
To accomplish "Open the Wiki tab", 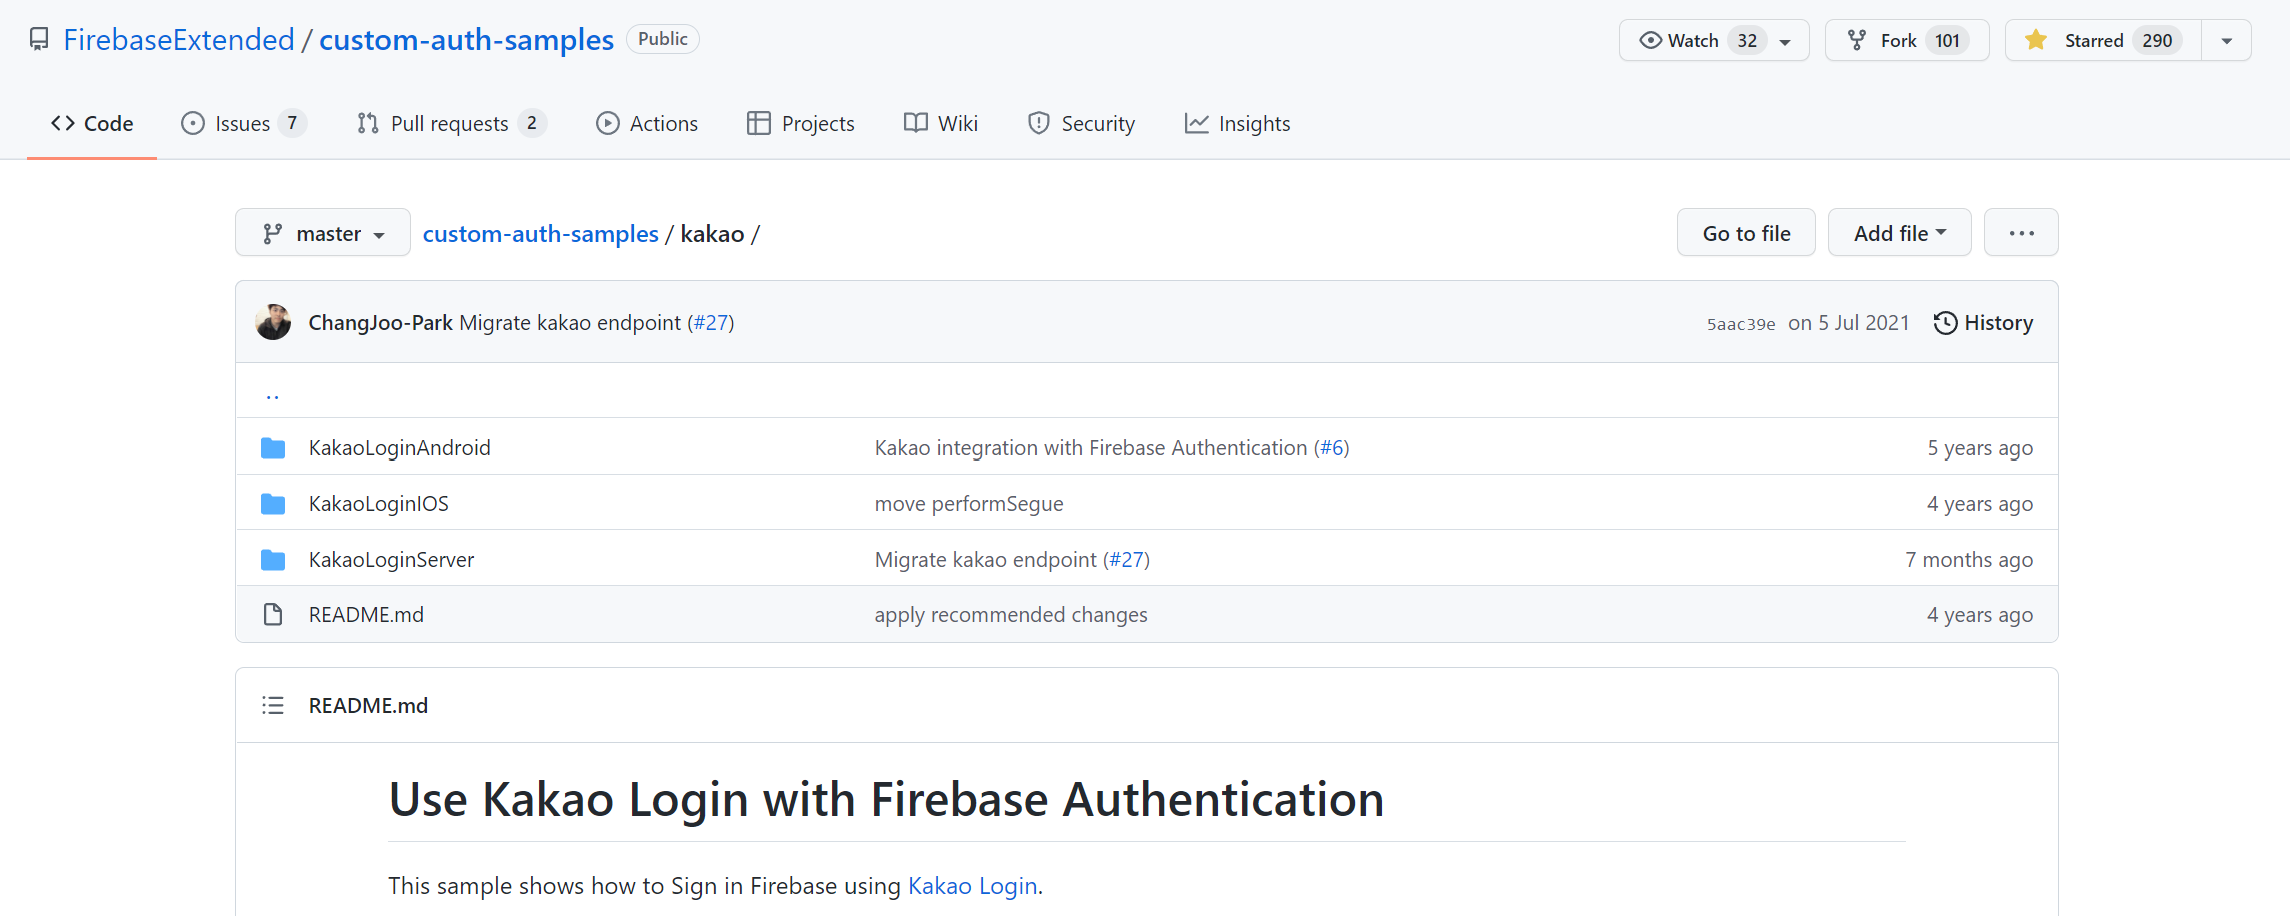I will (x=941, y=124).
